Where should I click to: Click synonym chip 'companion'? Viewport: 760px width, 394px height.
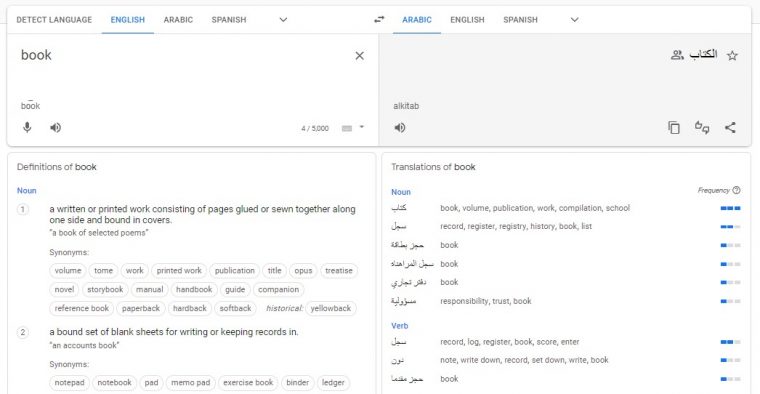click(x=279, y=289)
